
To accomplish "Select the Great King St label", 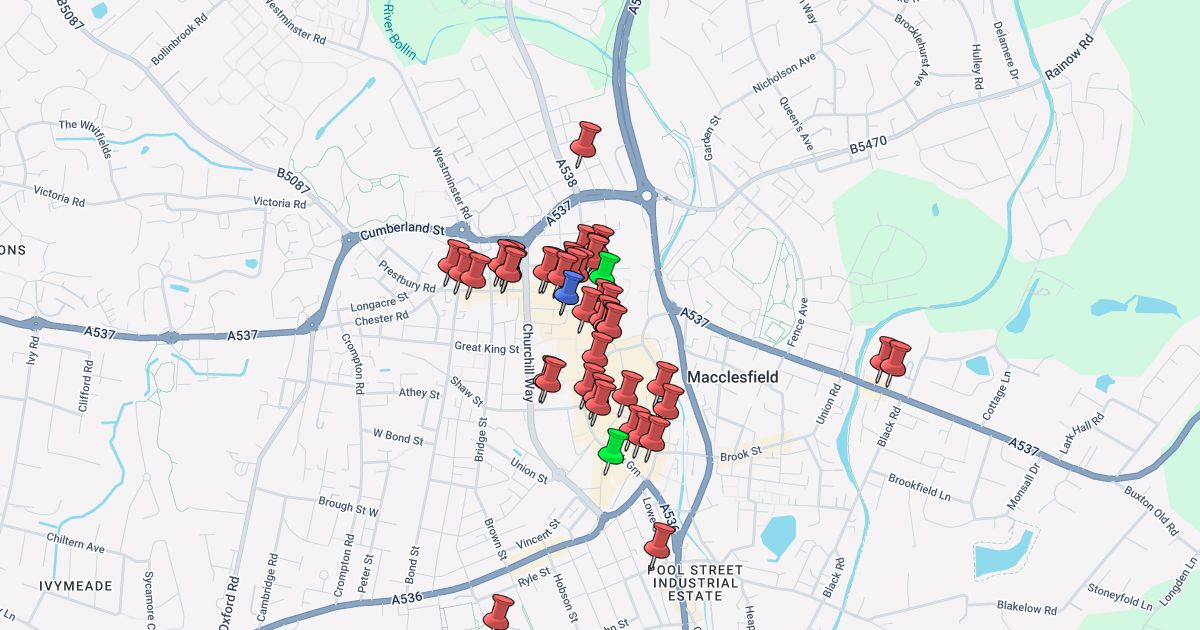I will point(487,349).
